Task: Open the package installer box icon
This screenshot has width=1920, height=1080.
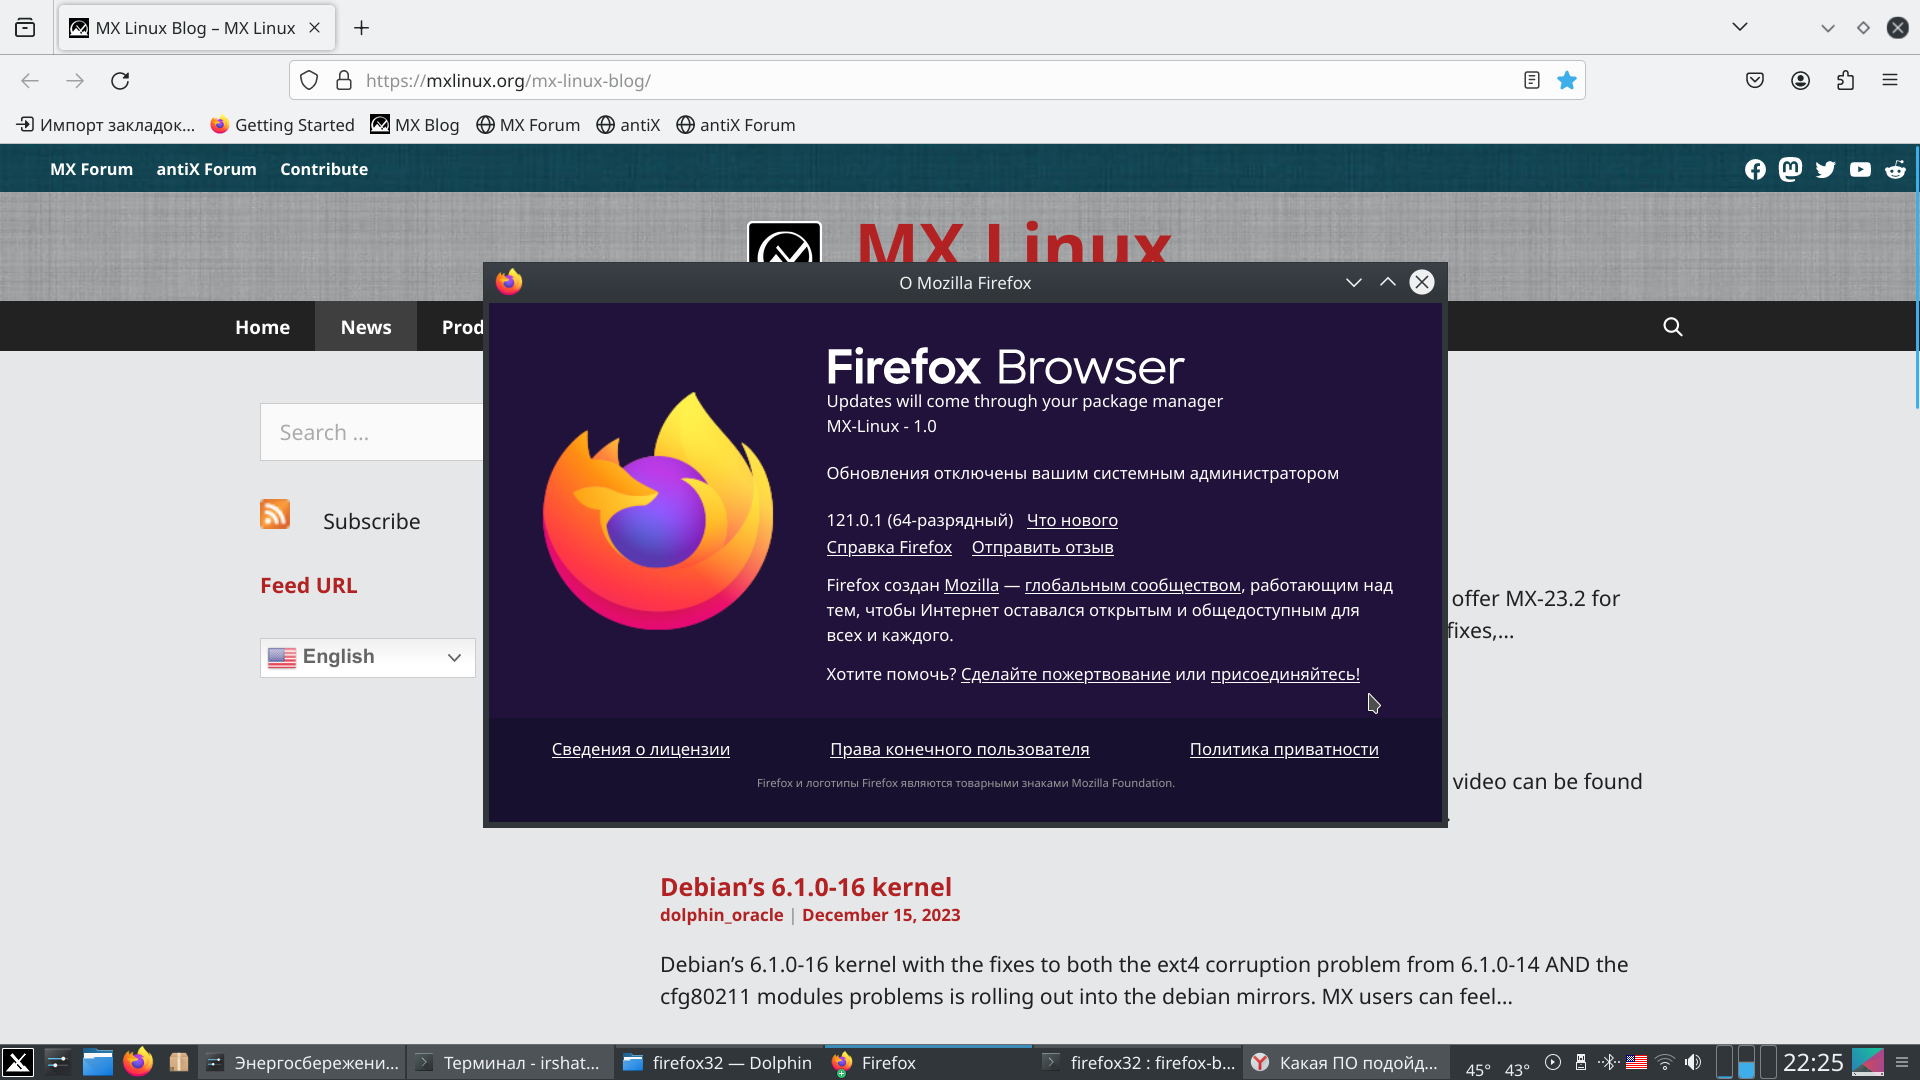Action: point(179,1062)
